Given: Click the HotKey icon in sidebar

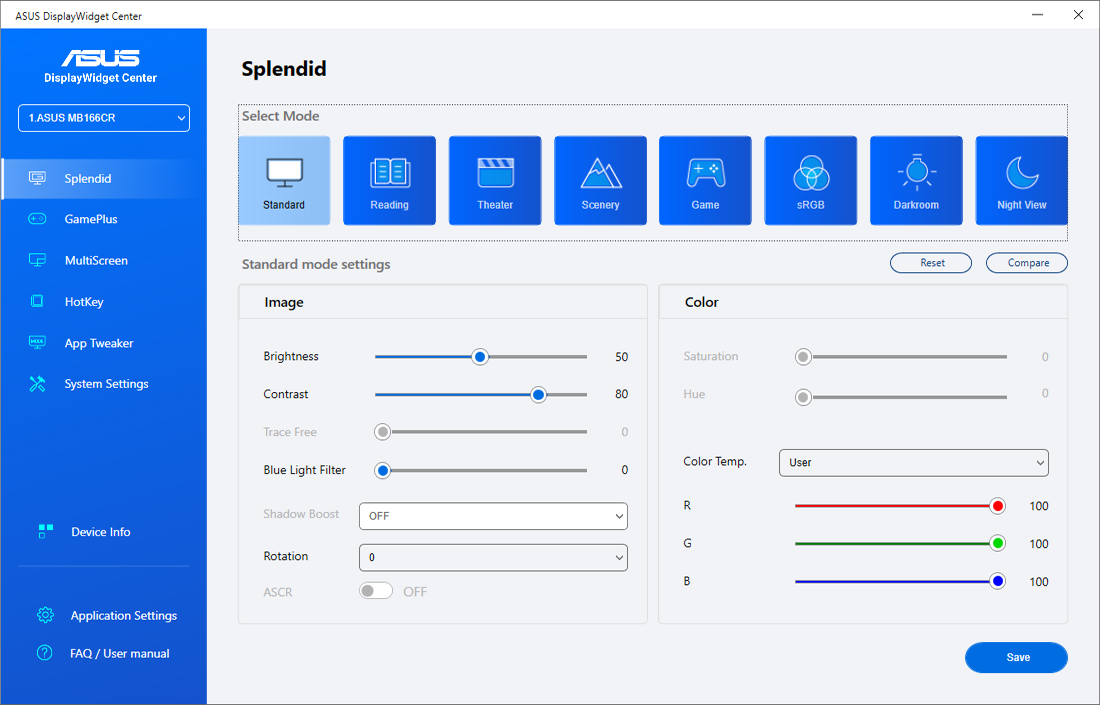Looking at the screenshot, I should pos(37,302).
